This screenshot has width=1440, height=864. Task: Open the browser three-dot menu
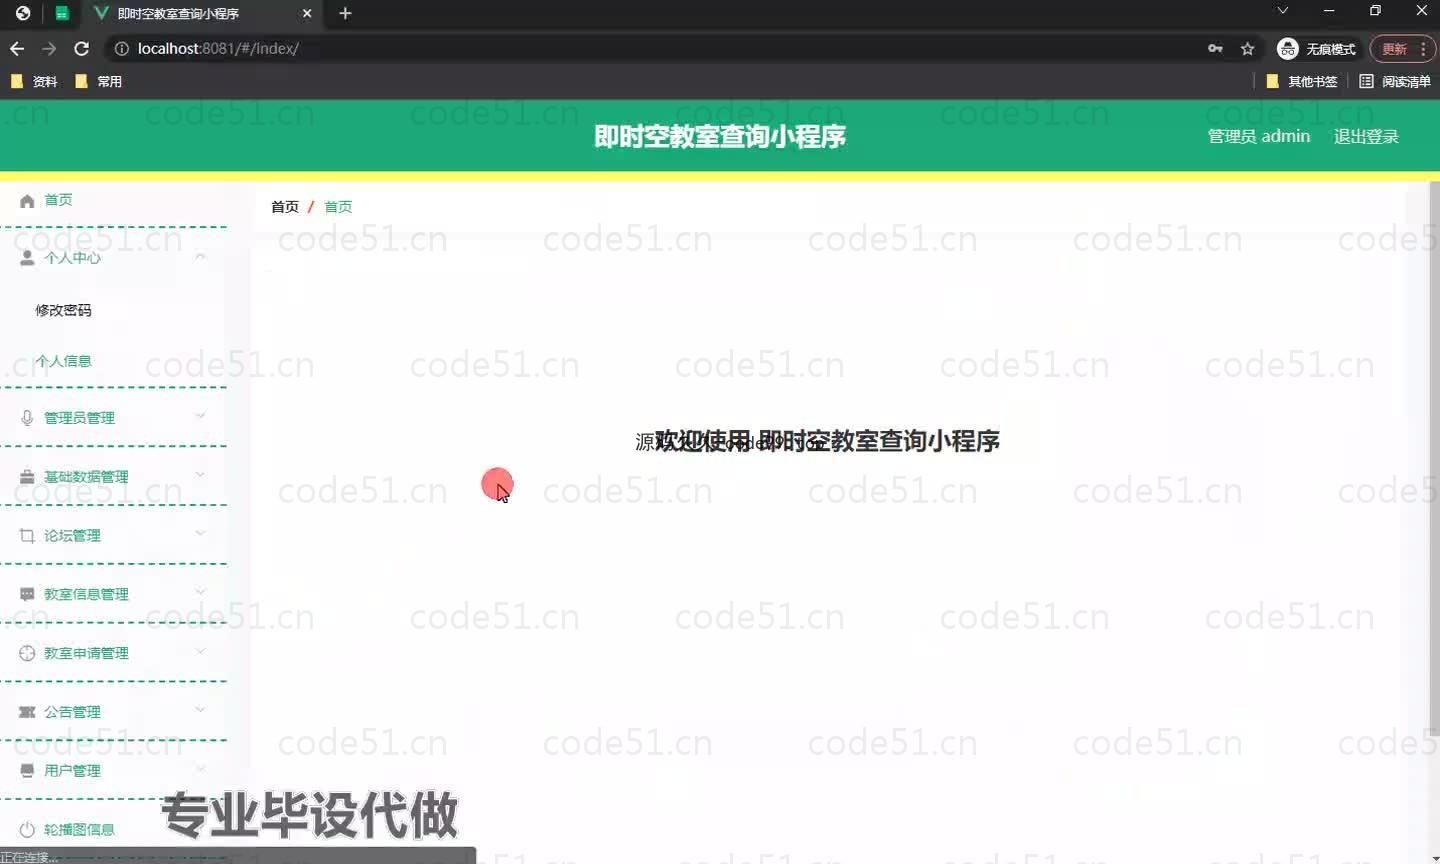[x=1423, y=48]
